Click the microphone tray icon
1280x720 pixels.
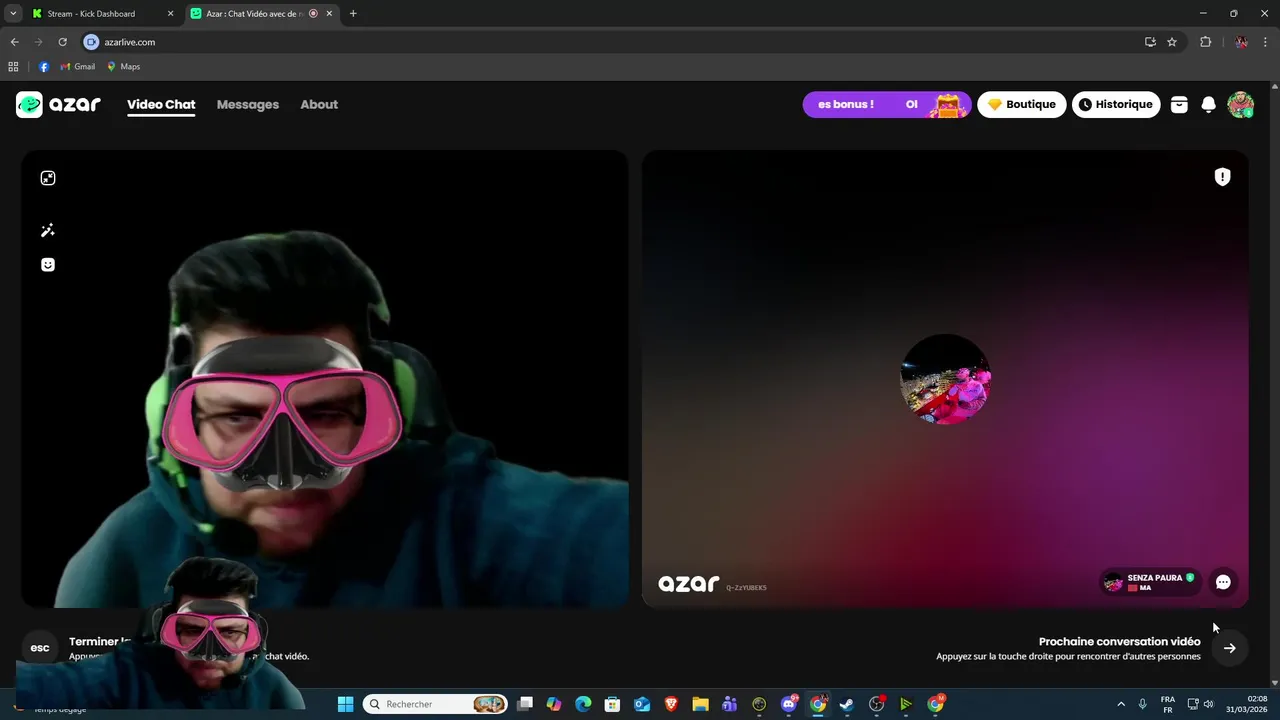[1142, 704]
